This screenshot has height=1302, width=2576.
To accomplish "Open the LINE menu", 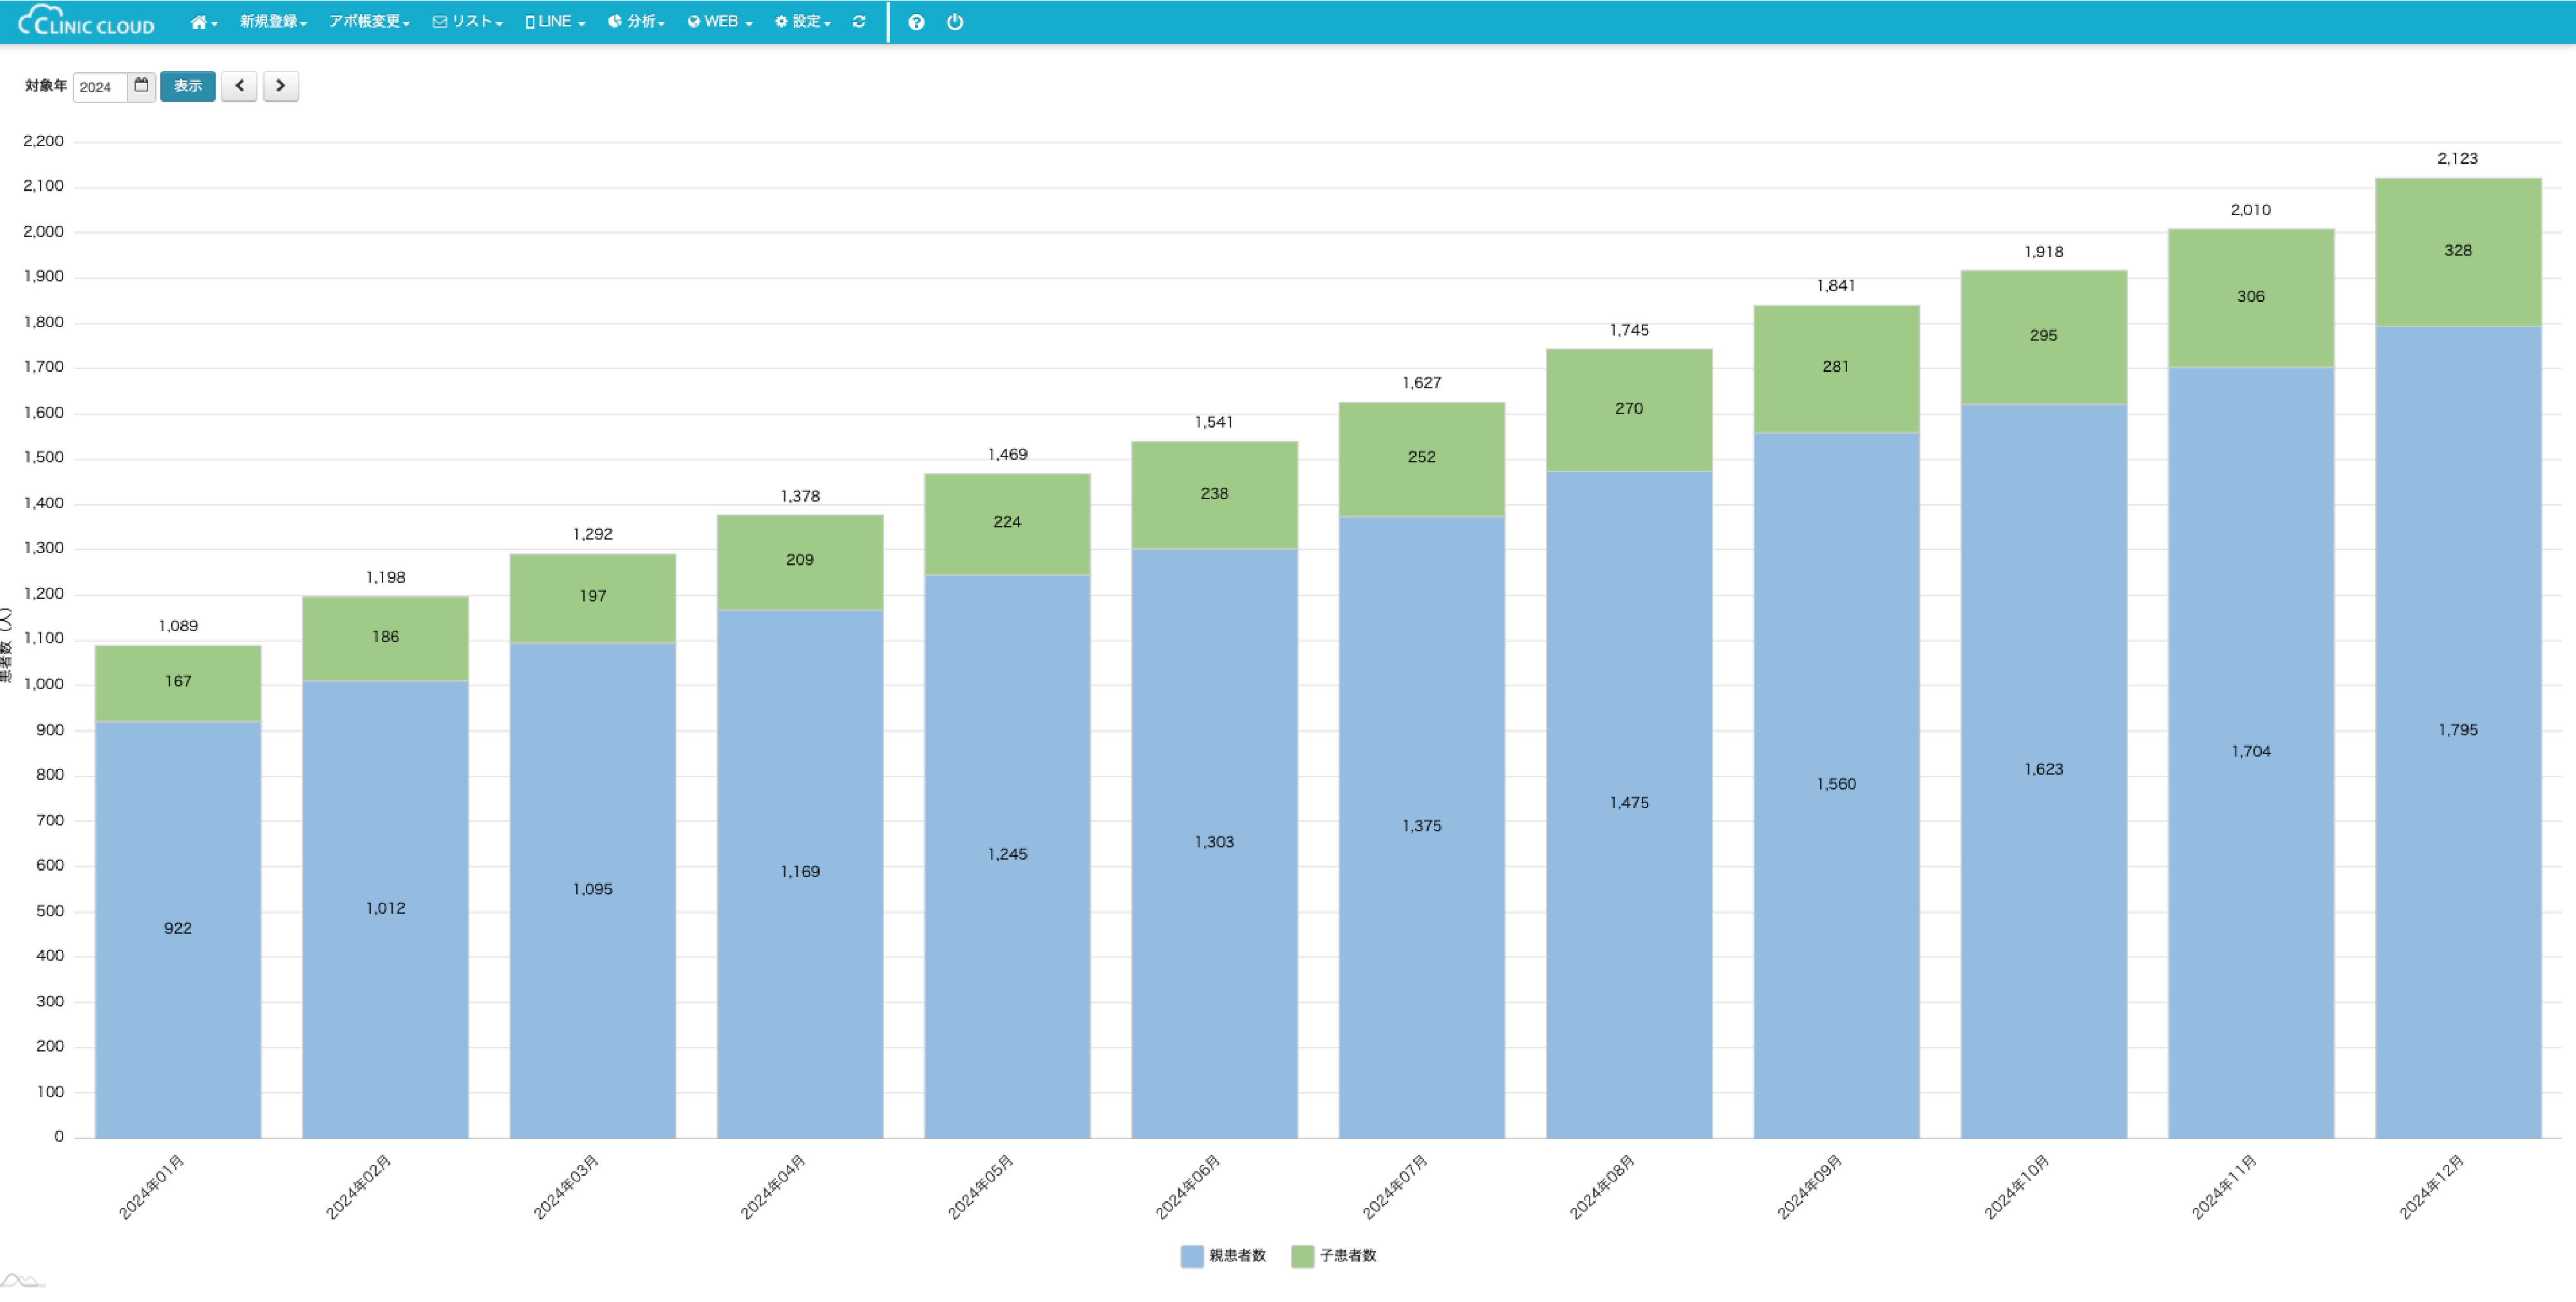I will click(555, 22).
